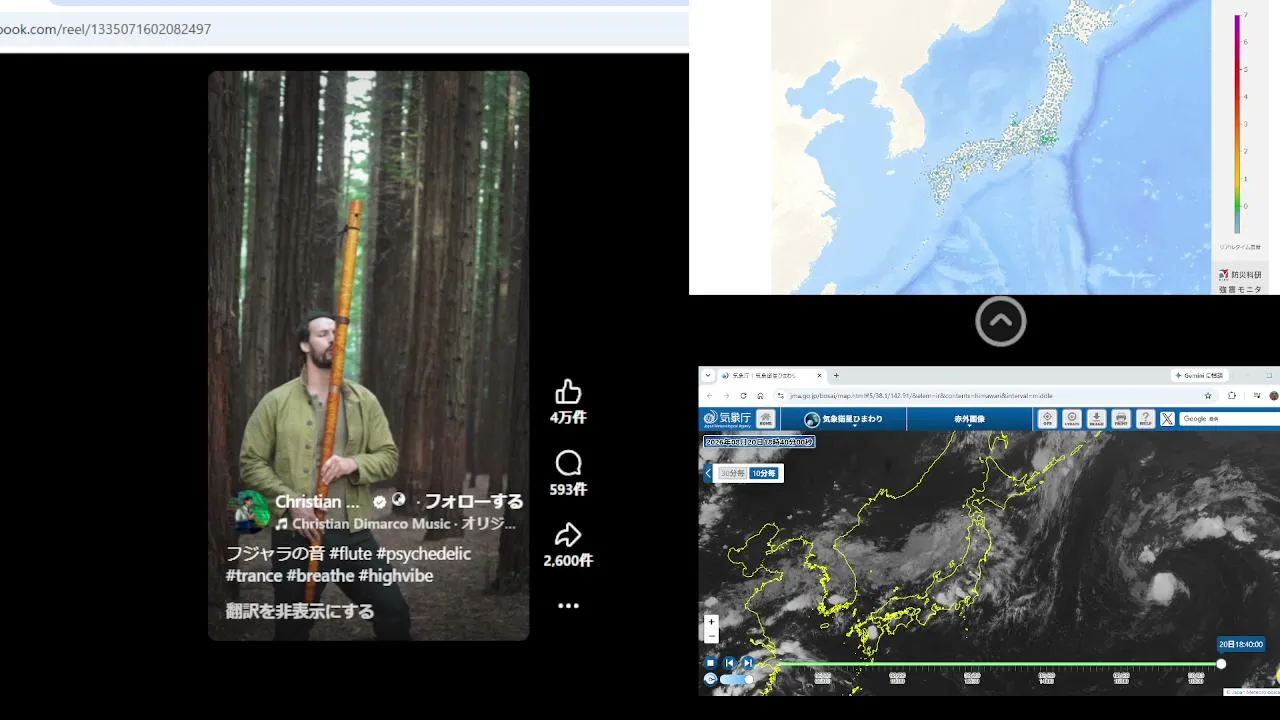
Task: Step to previous satellite frame
Action: coord(730,662)
